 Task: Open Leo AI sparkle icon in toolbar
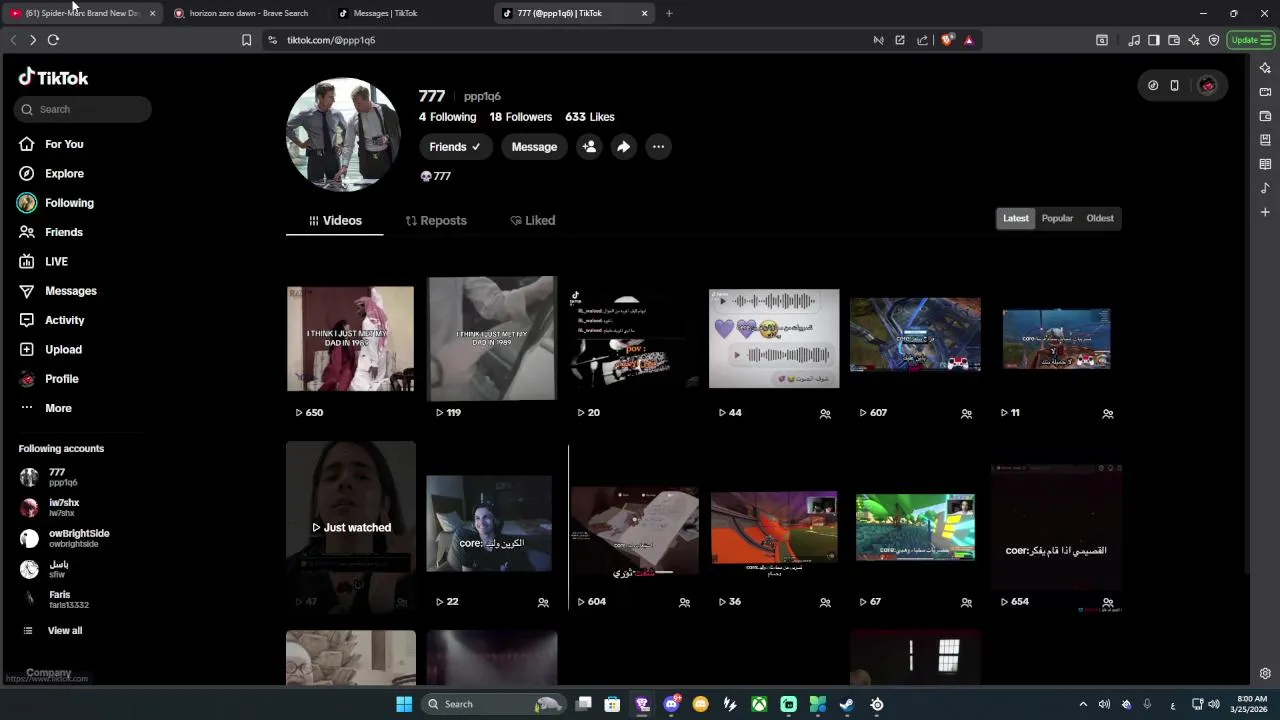1194,40
